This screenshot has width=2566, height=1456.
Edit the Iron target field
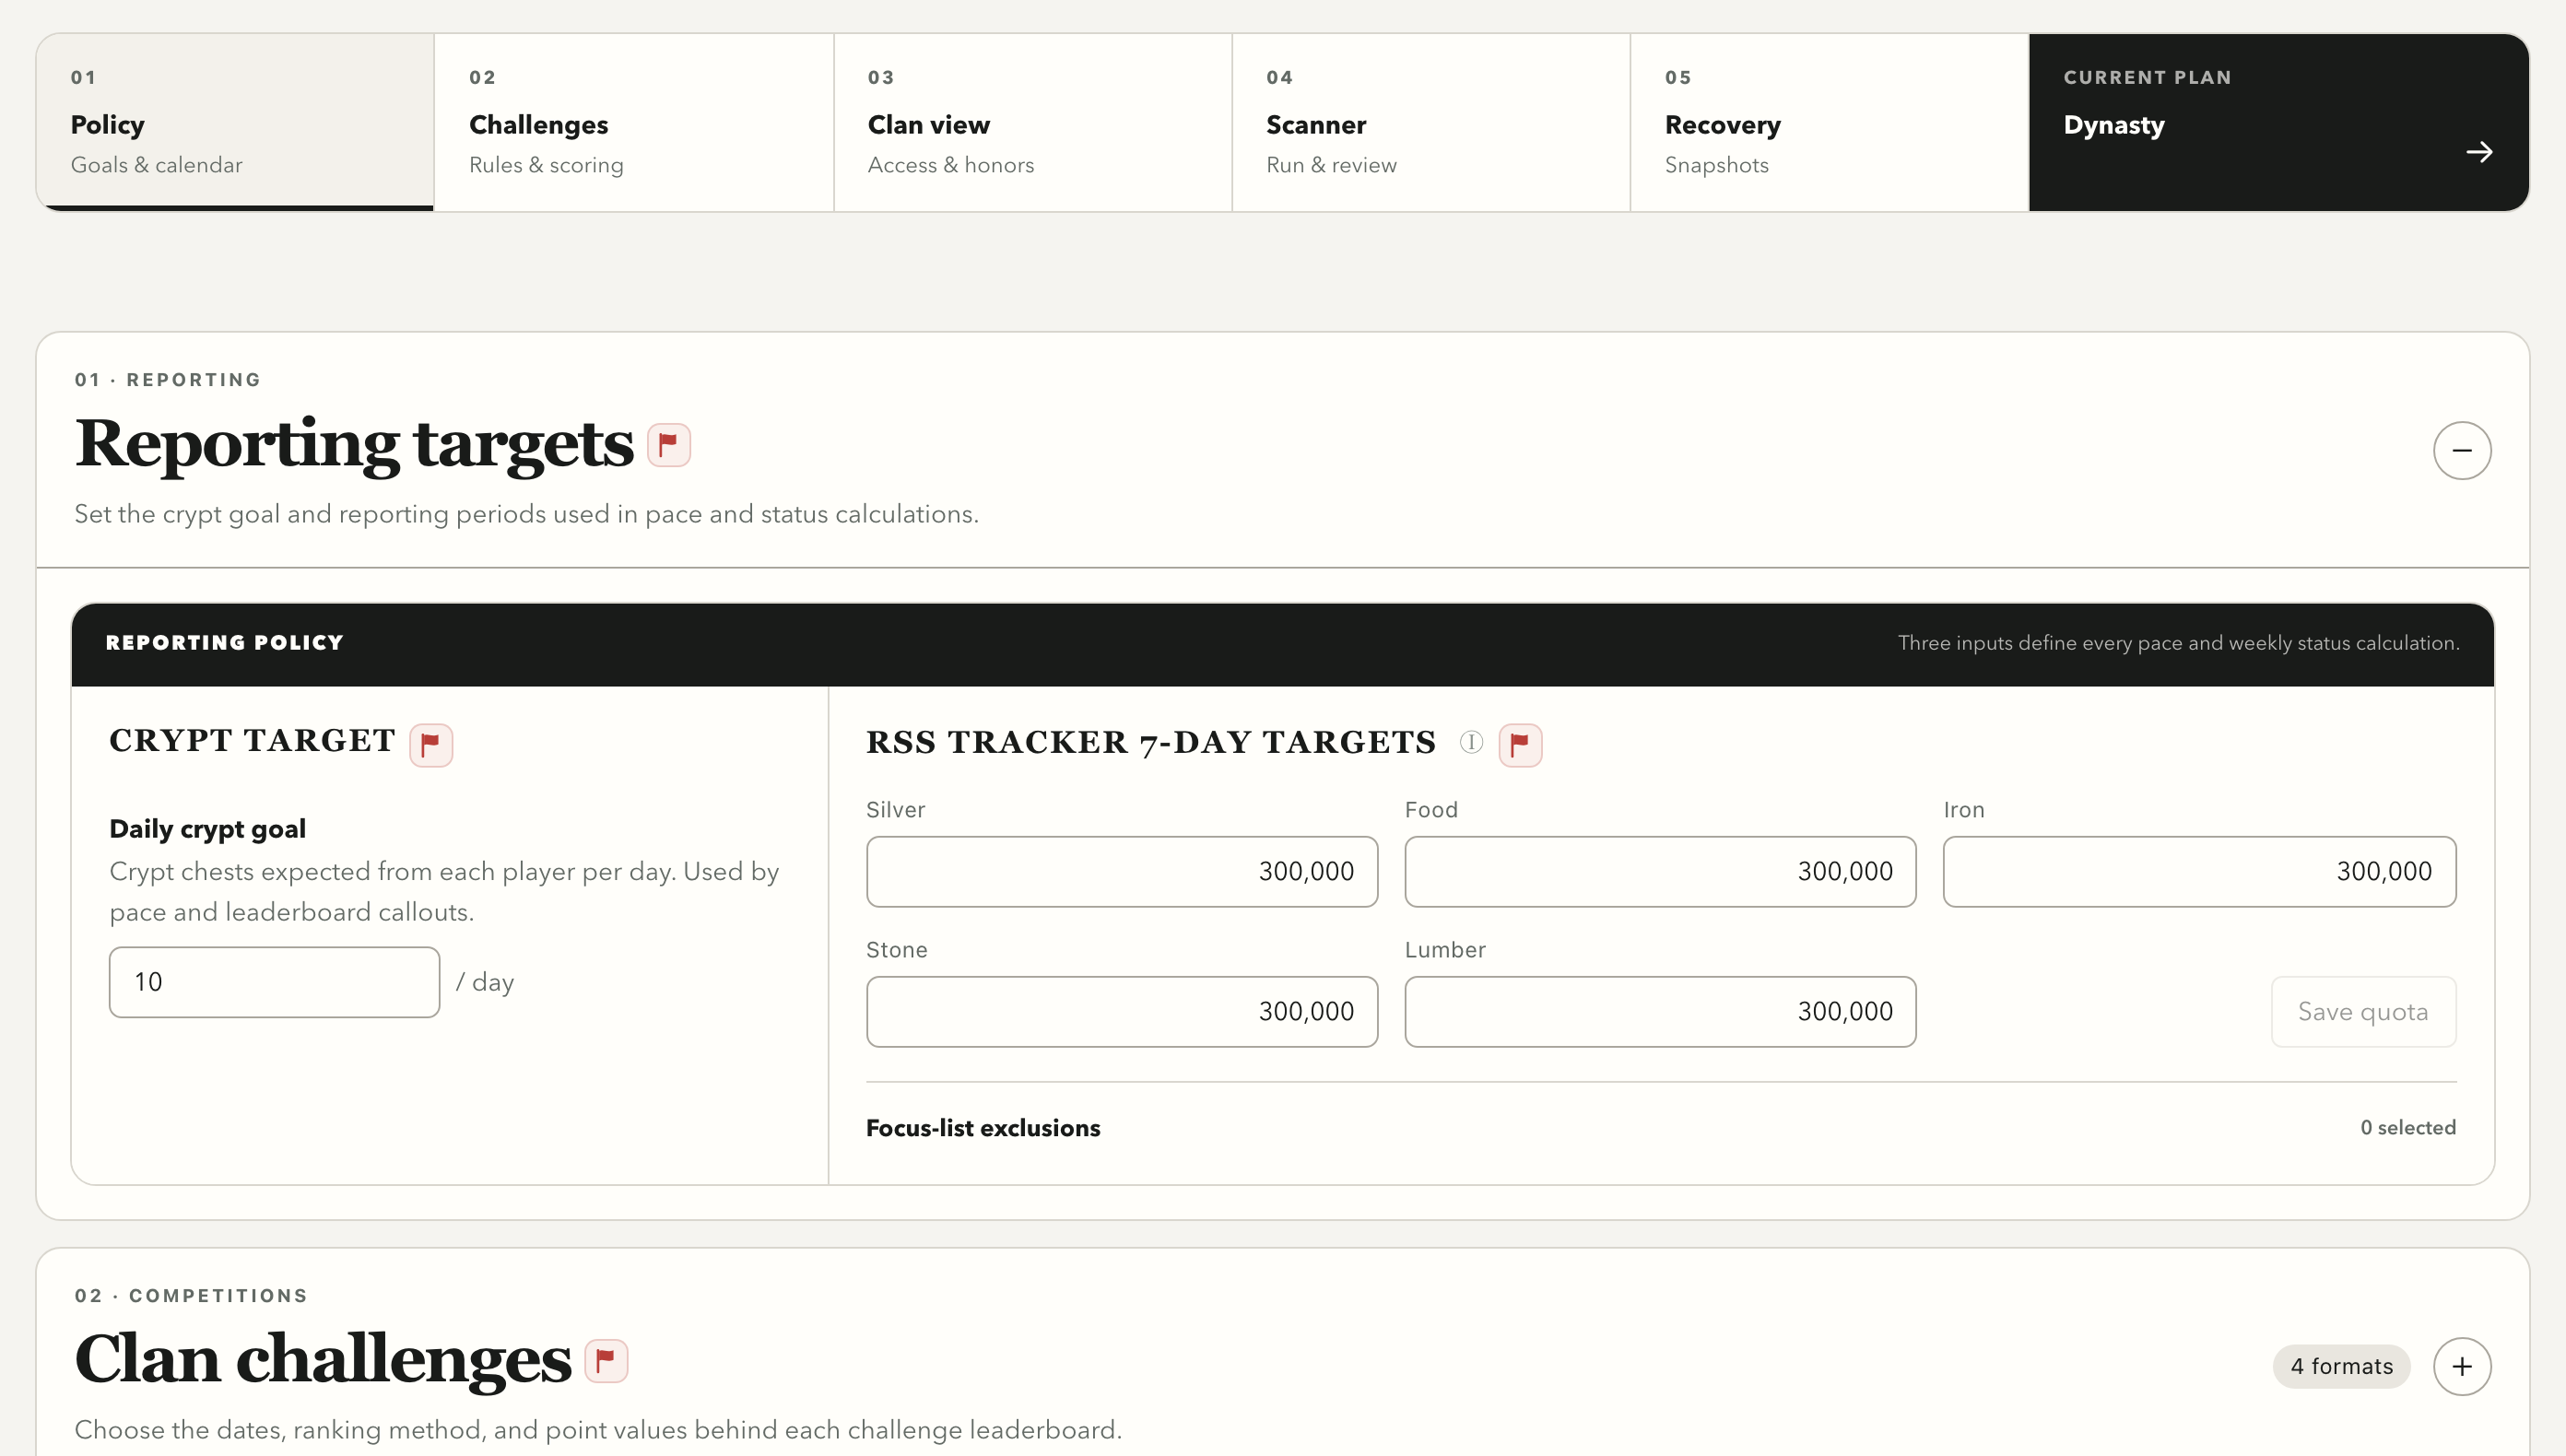click(x=2199, y=872)
